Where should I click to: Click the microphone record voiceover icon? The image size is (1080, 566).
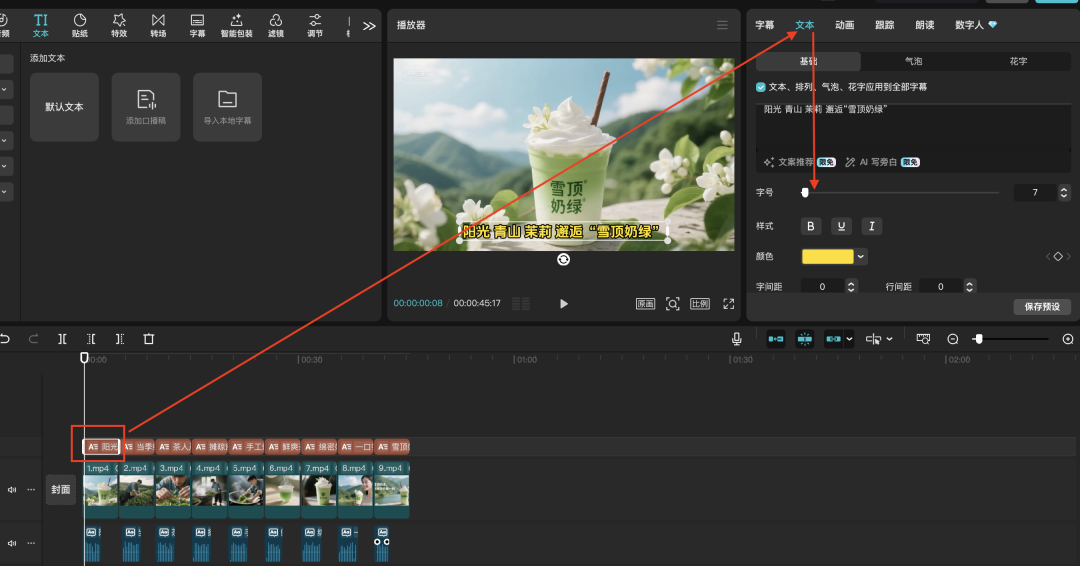click(x=737, y=339)
